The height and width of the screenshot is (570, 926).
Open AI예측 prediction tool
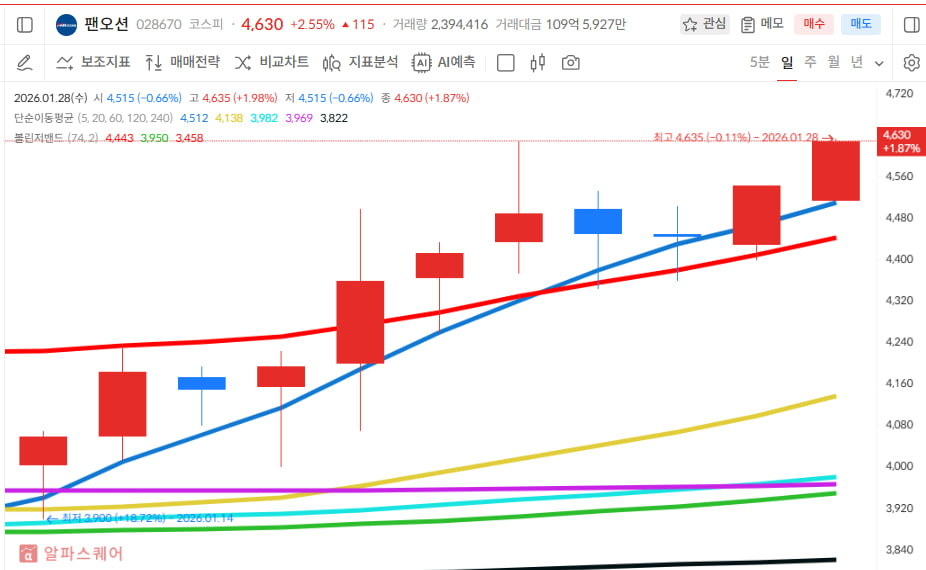coord(444,63)
